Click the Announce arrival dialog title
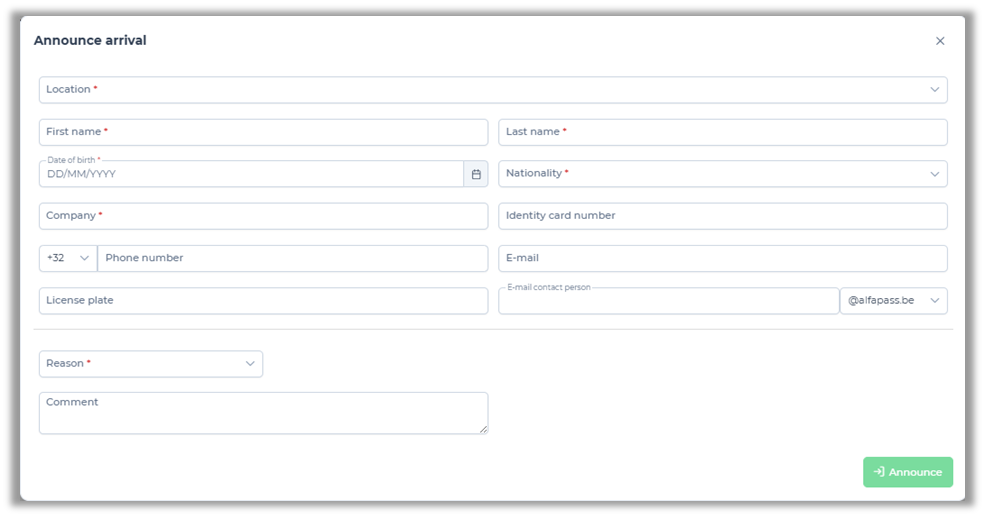This screenshot has width=985, height=517. click(x=90, y=41)
